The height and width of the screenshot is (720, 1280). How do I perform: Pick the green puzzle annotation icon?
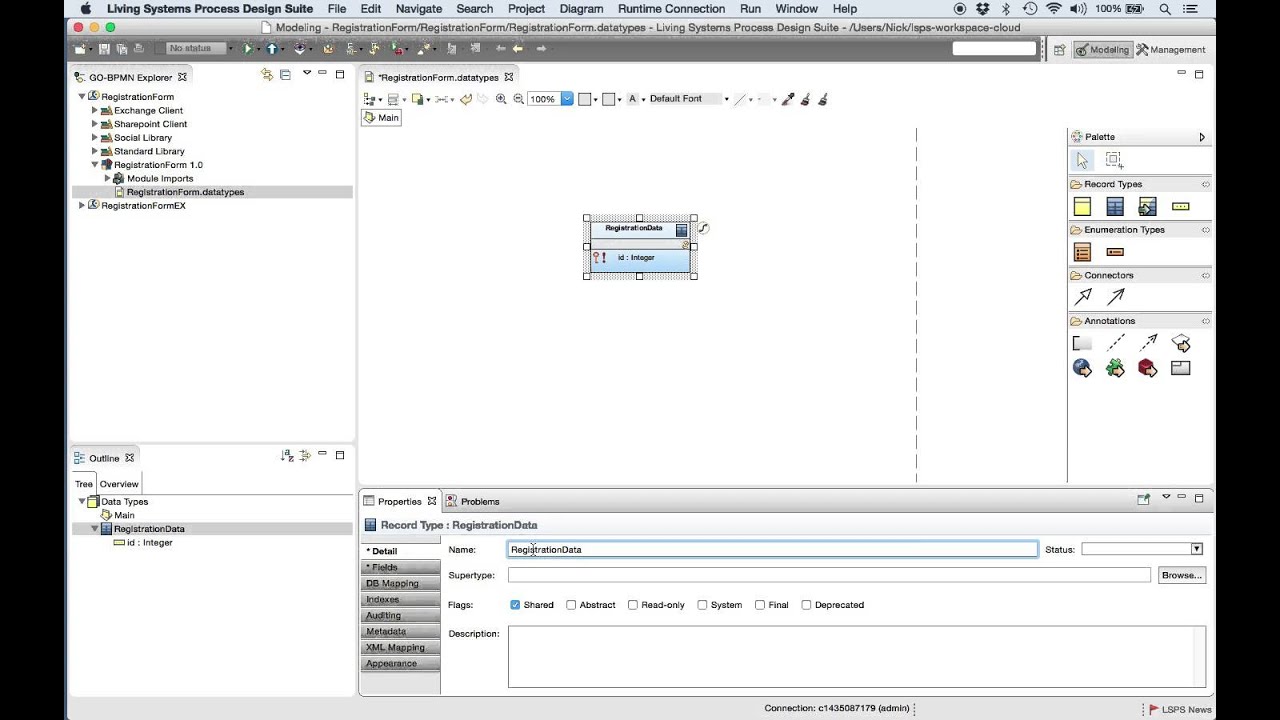(1115, 368)
